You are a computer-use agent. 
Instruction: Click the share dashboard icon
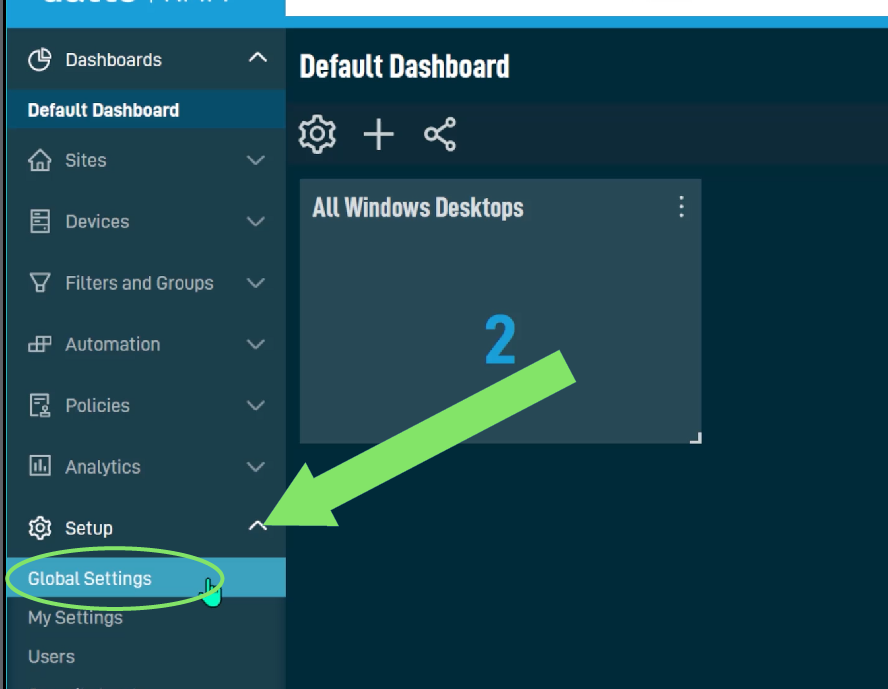coord(440,134)
